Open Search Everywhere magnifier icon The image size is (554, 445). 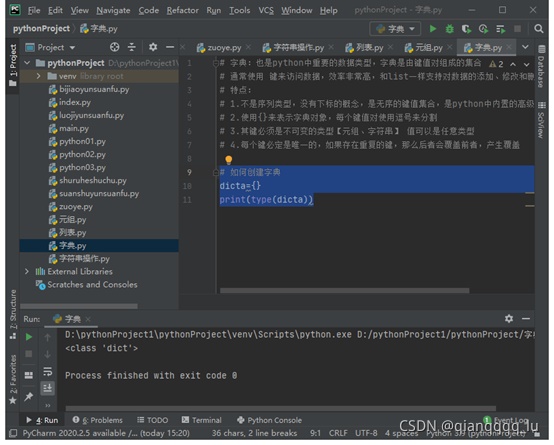click(538, 29)
